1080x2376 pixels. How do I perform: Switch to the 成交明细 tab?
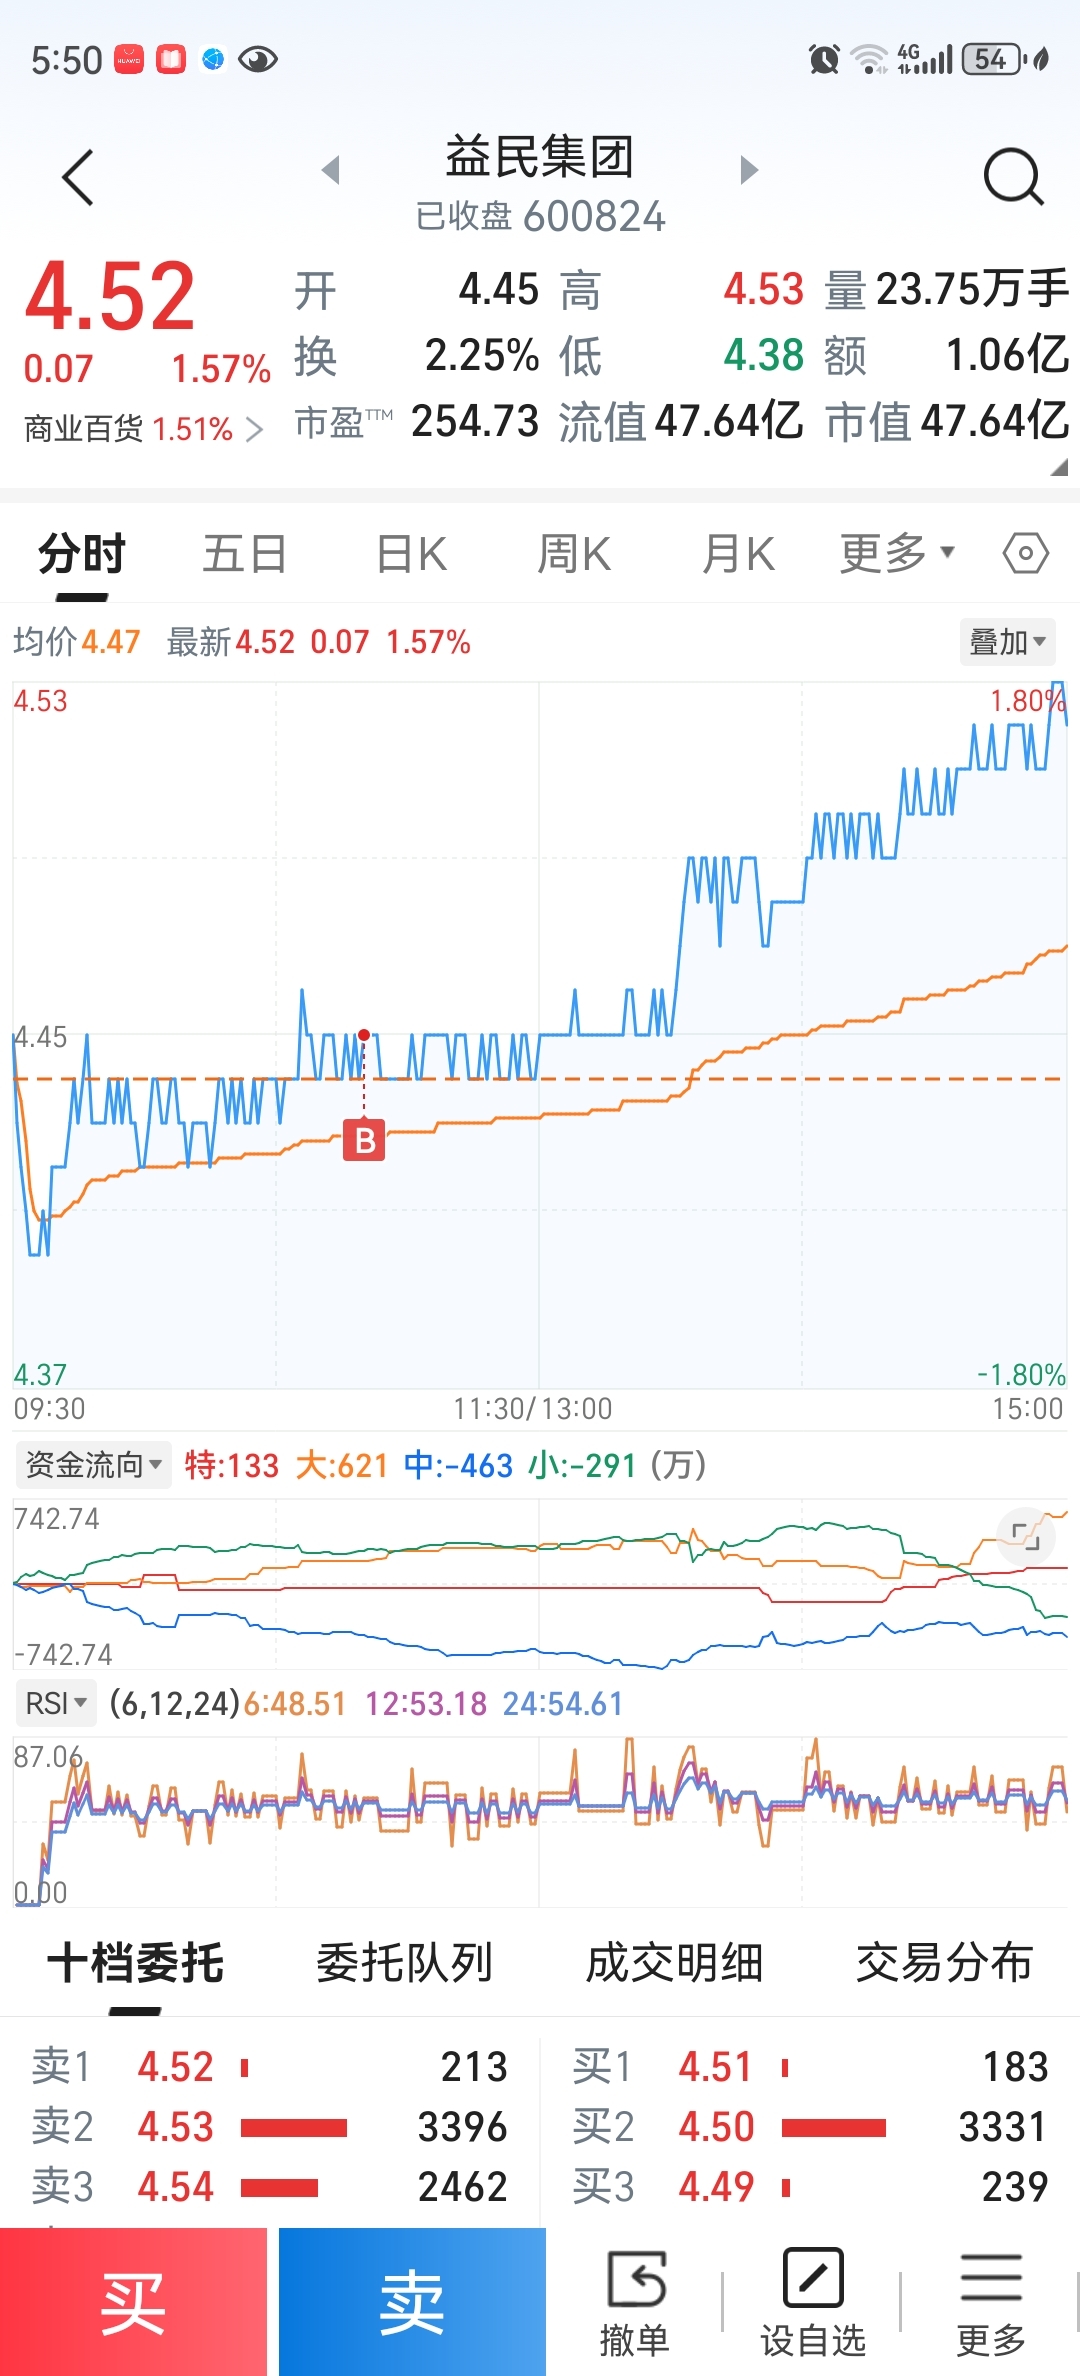coord(674,1962)
